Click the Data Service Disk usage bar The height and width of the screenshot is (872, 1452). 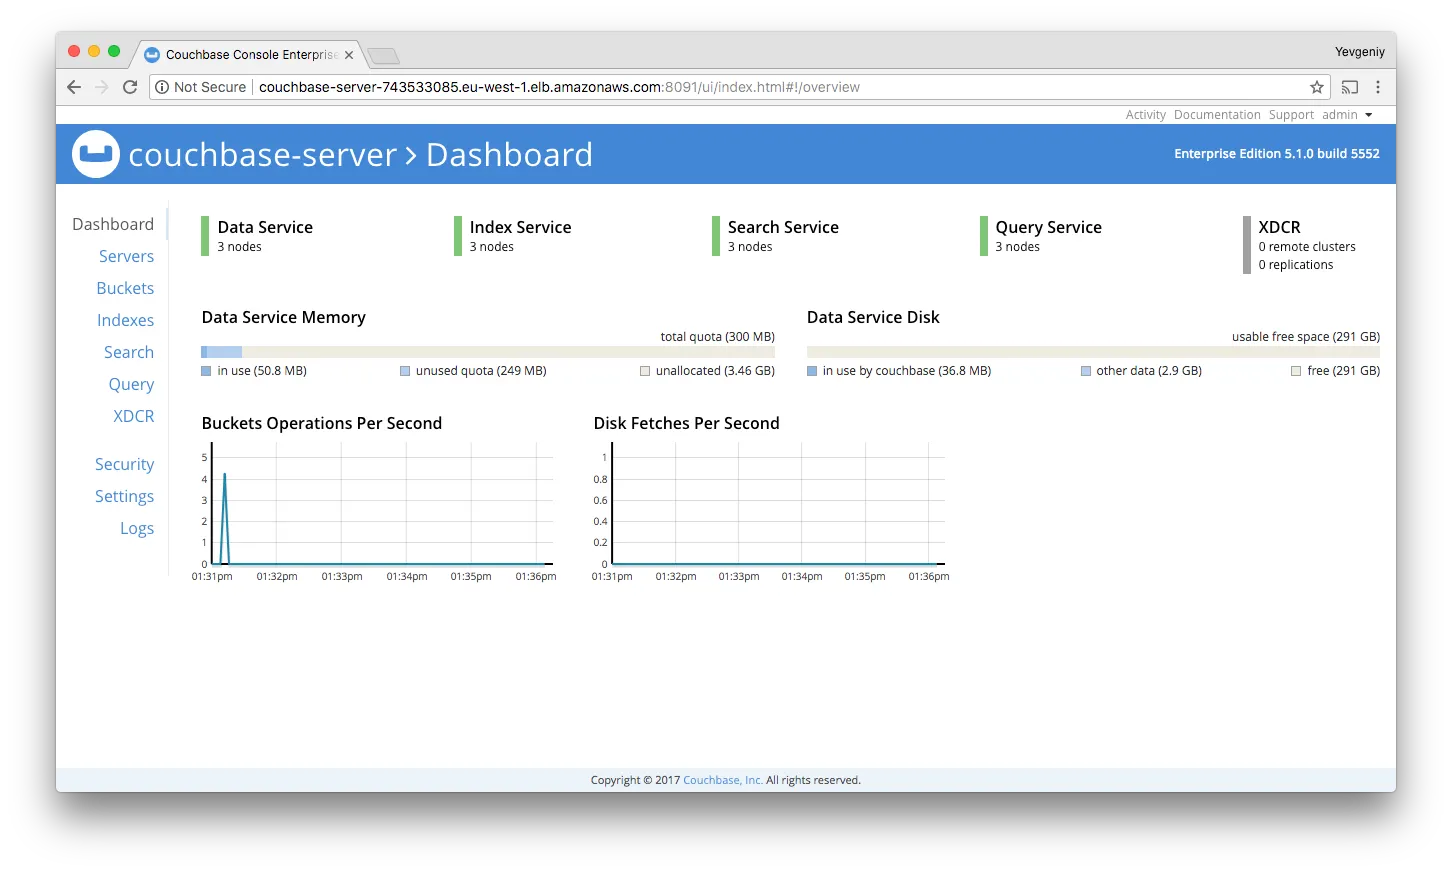(x=1093, y=352)
